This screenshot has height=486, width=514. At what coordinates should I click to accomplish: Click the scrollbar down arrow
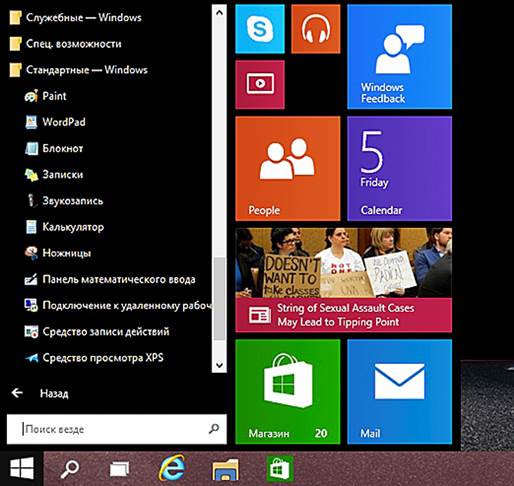tap(219, 365)
